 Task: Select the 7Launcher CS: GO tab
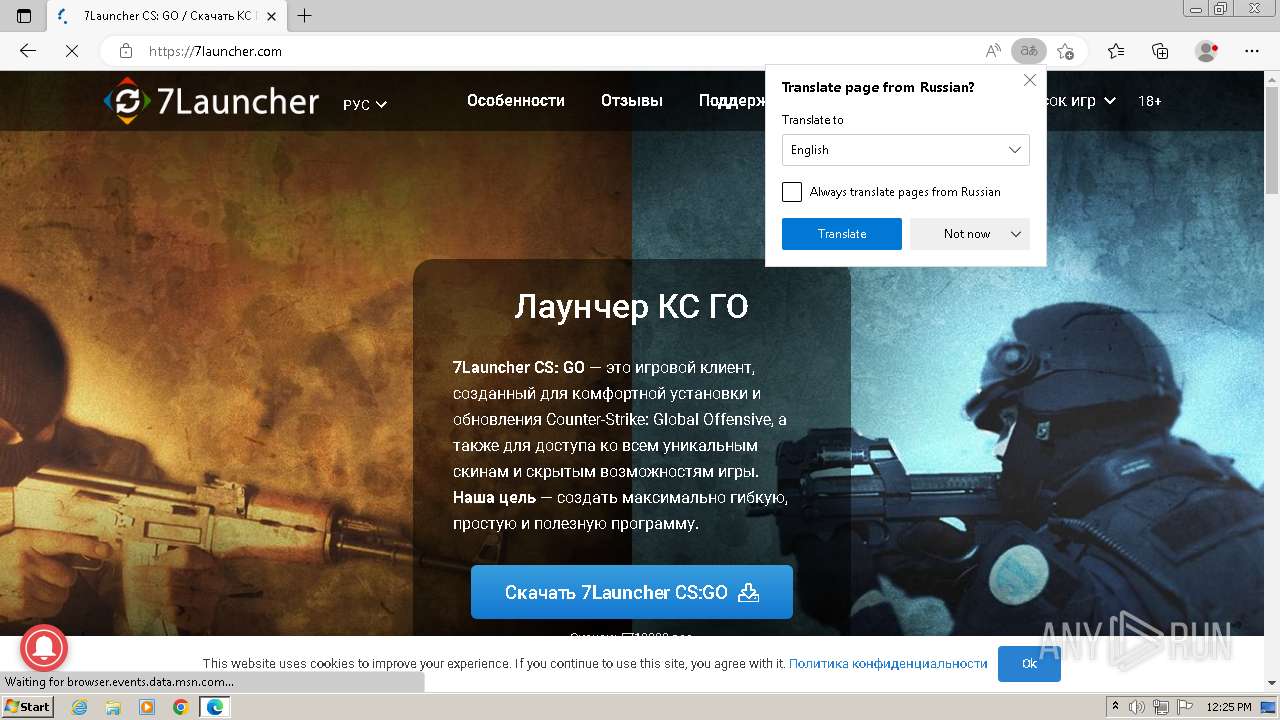[165, 16]
